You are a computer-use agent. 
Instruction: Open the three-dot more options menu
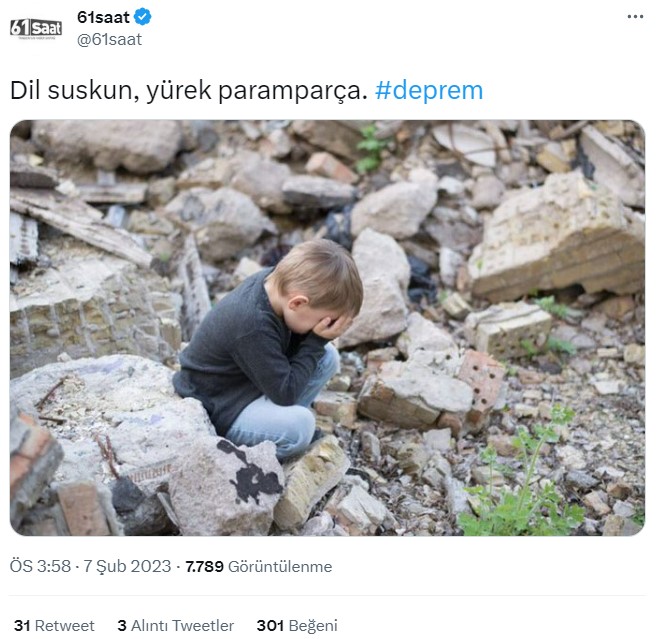(x=635, y=17)
